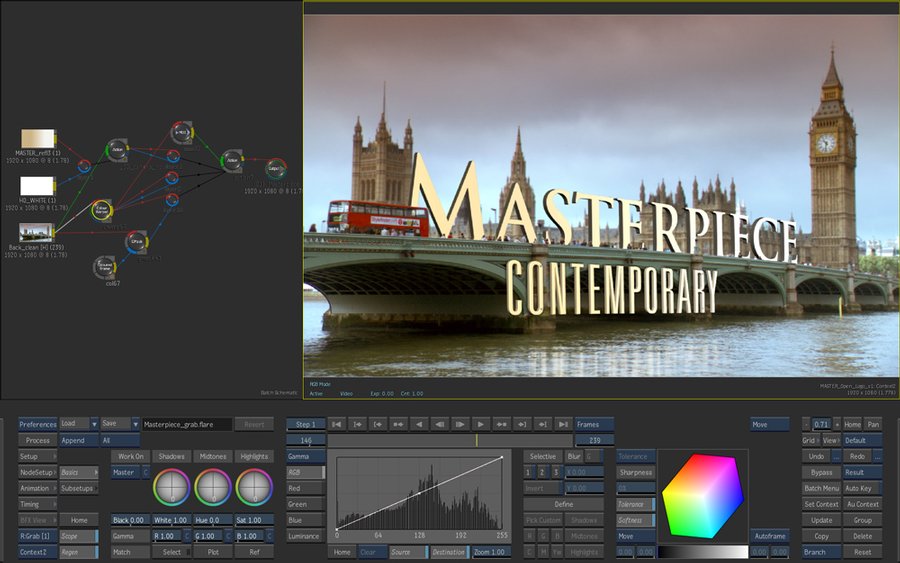Click the Define button
Image resolution: width=900 pixels, height=563 pixels.
click(x=563, y=504)
